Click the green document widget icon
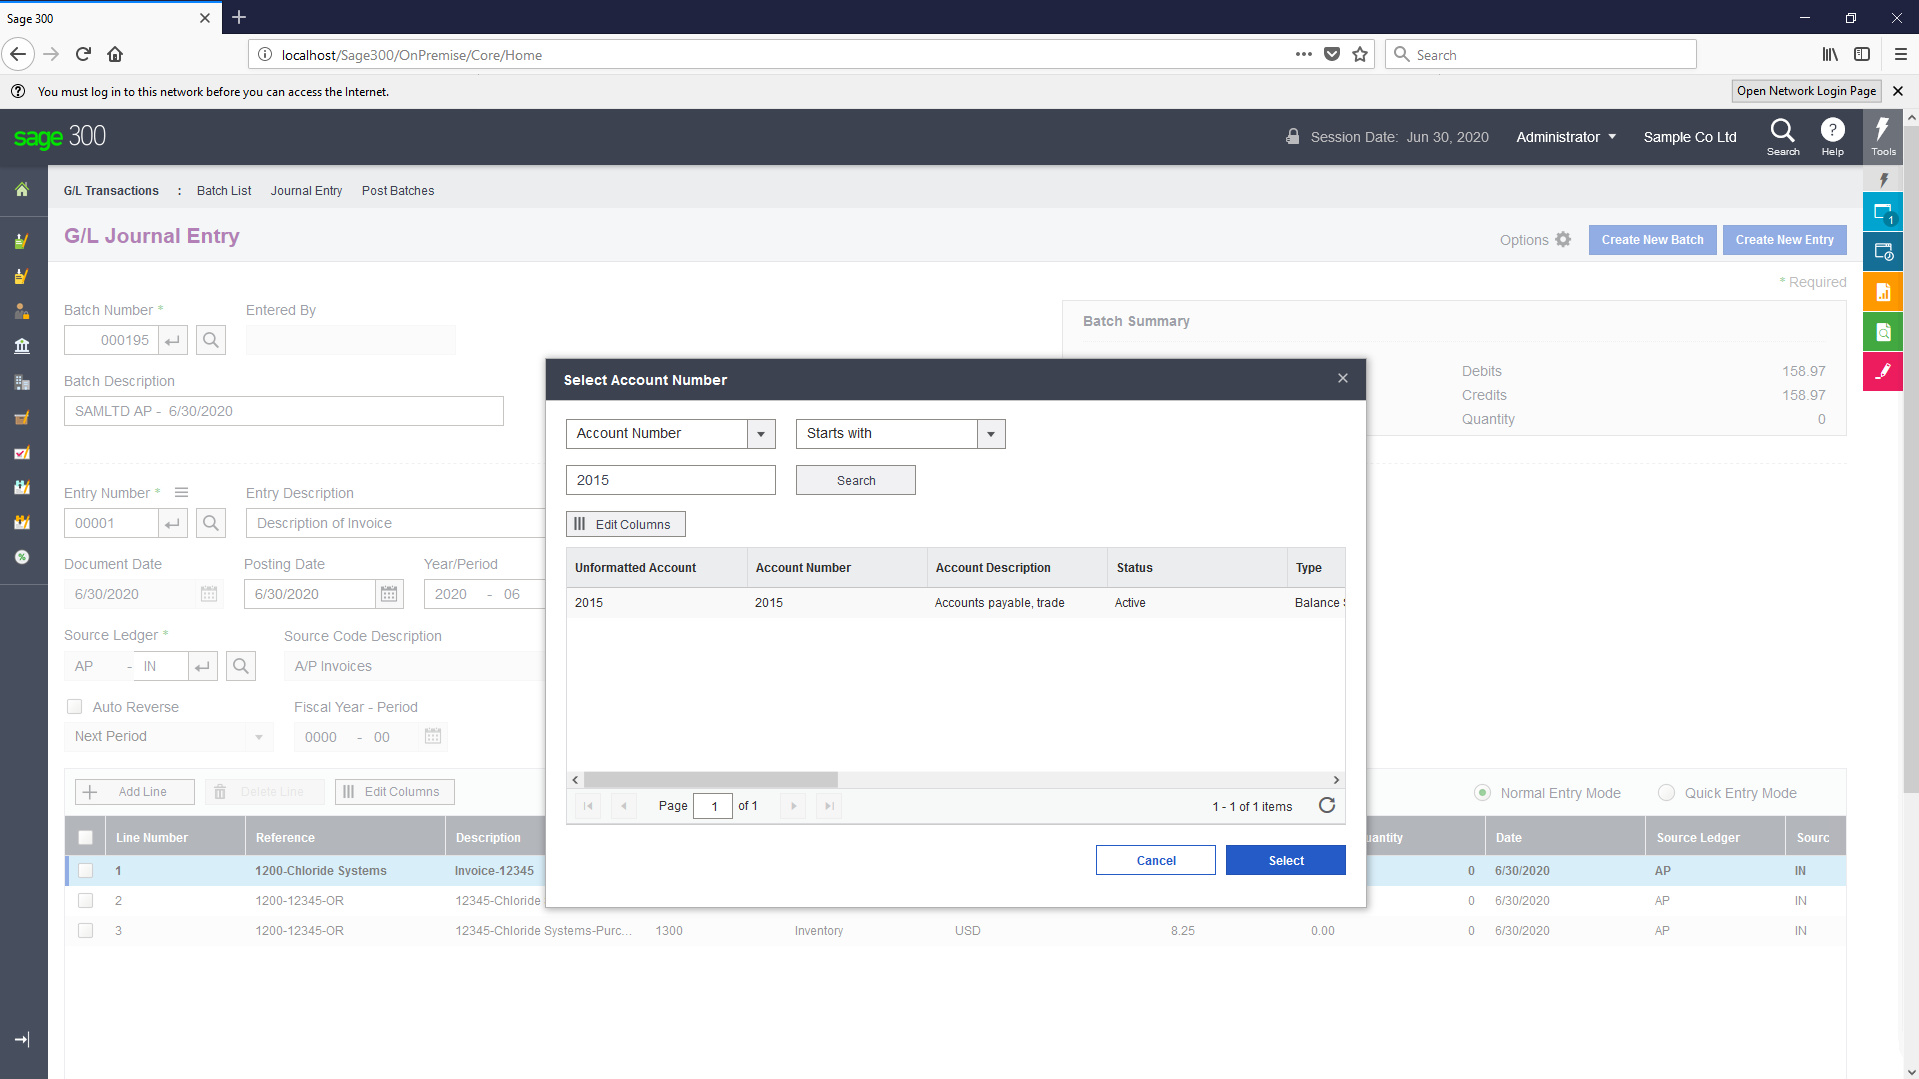 click(1883, 332)
